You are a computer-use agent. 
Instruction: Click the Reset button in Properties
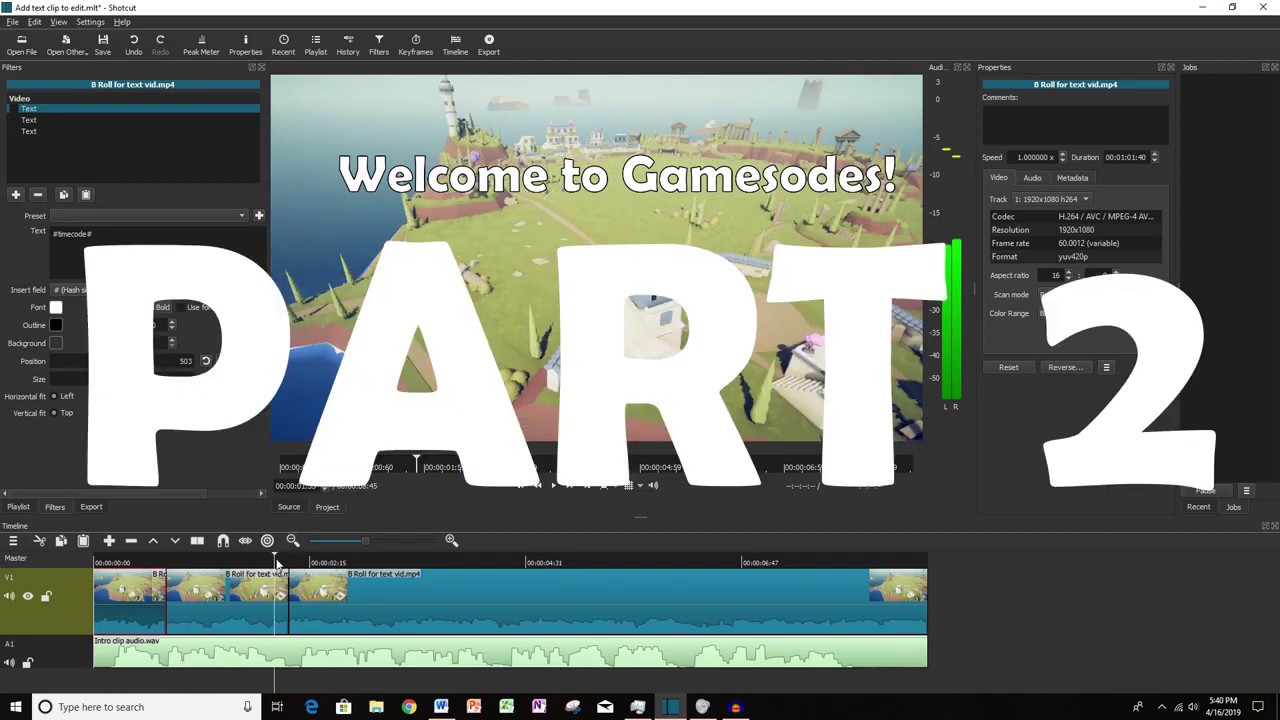click(1008, 367)
